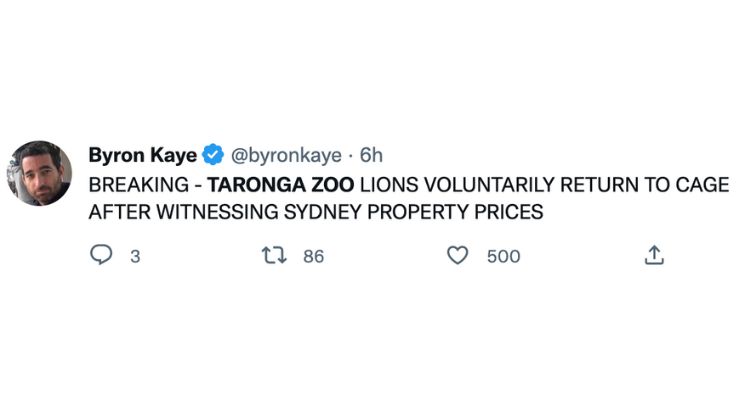Image resolution: width=730 pixels, height=411 pixels.
Task: Click the word SYDNEY in the tweet
Action: (x=323, y=212)
